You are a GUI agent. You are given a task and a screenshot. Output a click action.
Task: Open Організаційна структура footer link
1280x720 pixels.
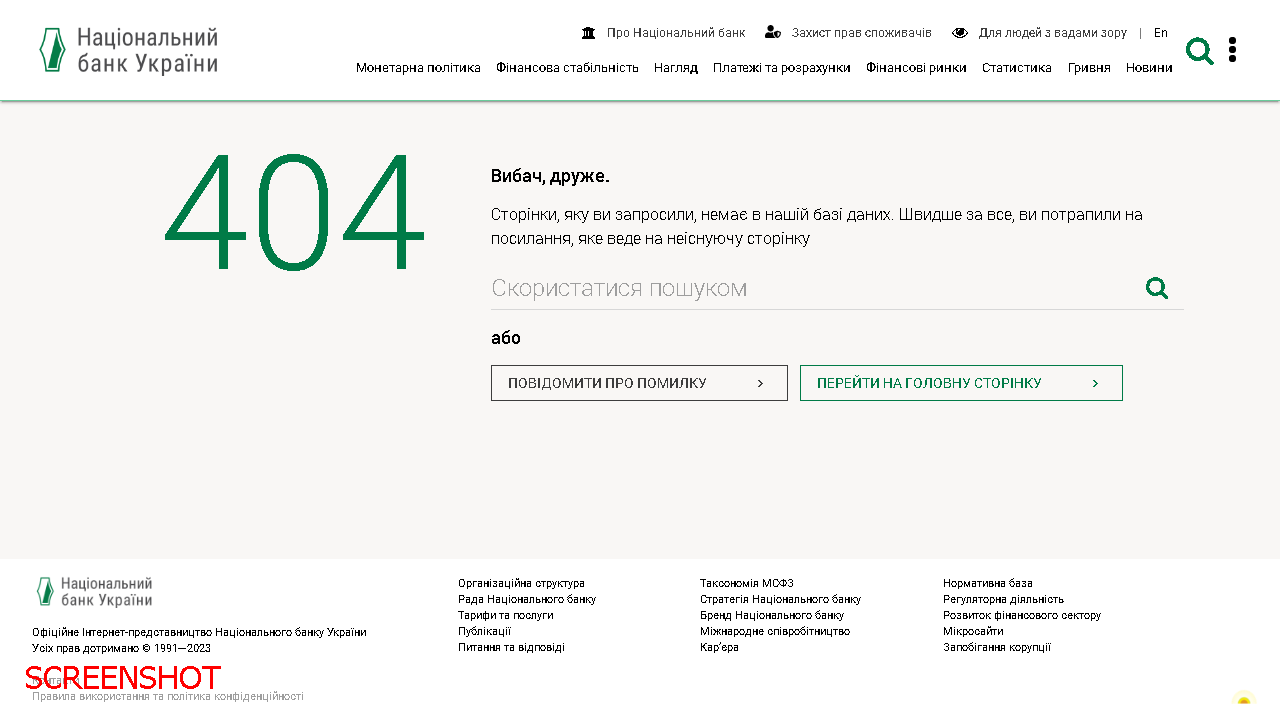coord(521,583)
